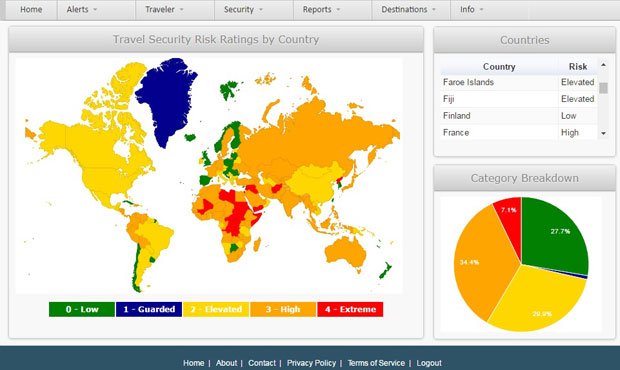This screenshot has height=370, width=620.
Task: Open the Security menu
Action: pos(254,9)
